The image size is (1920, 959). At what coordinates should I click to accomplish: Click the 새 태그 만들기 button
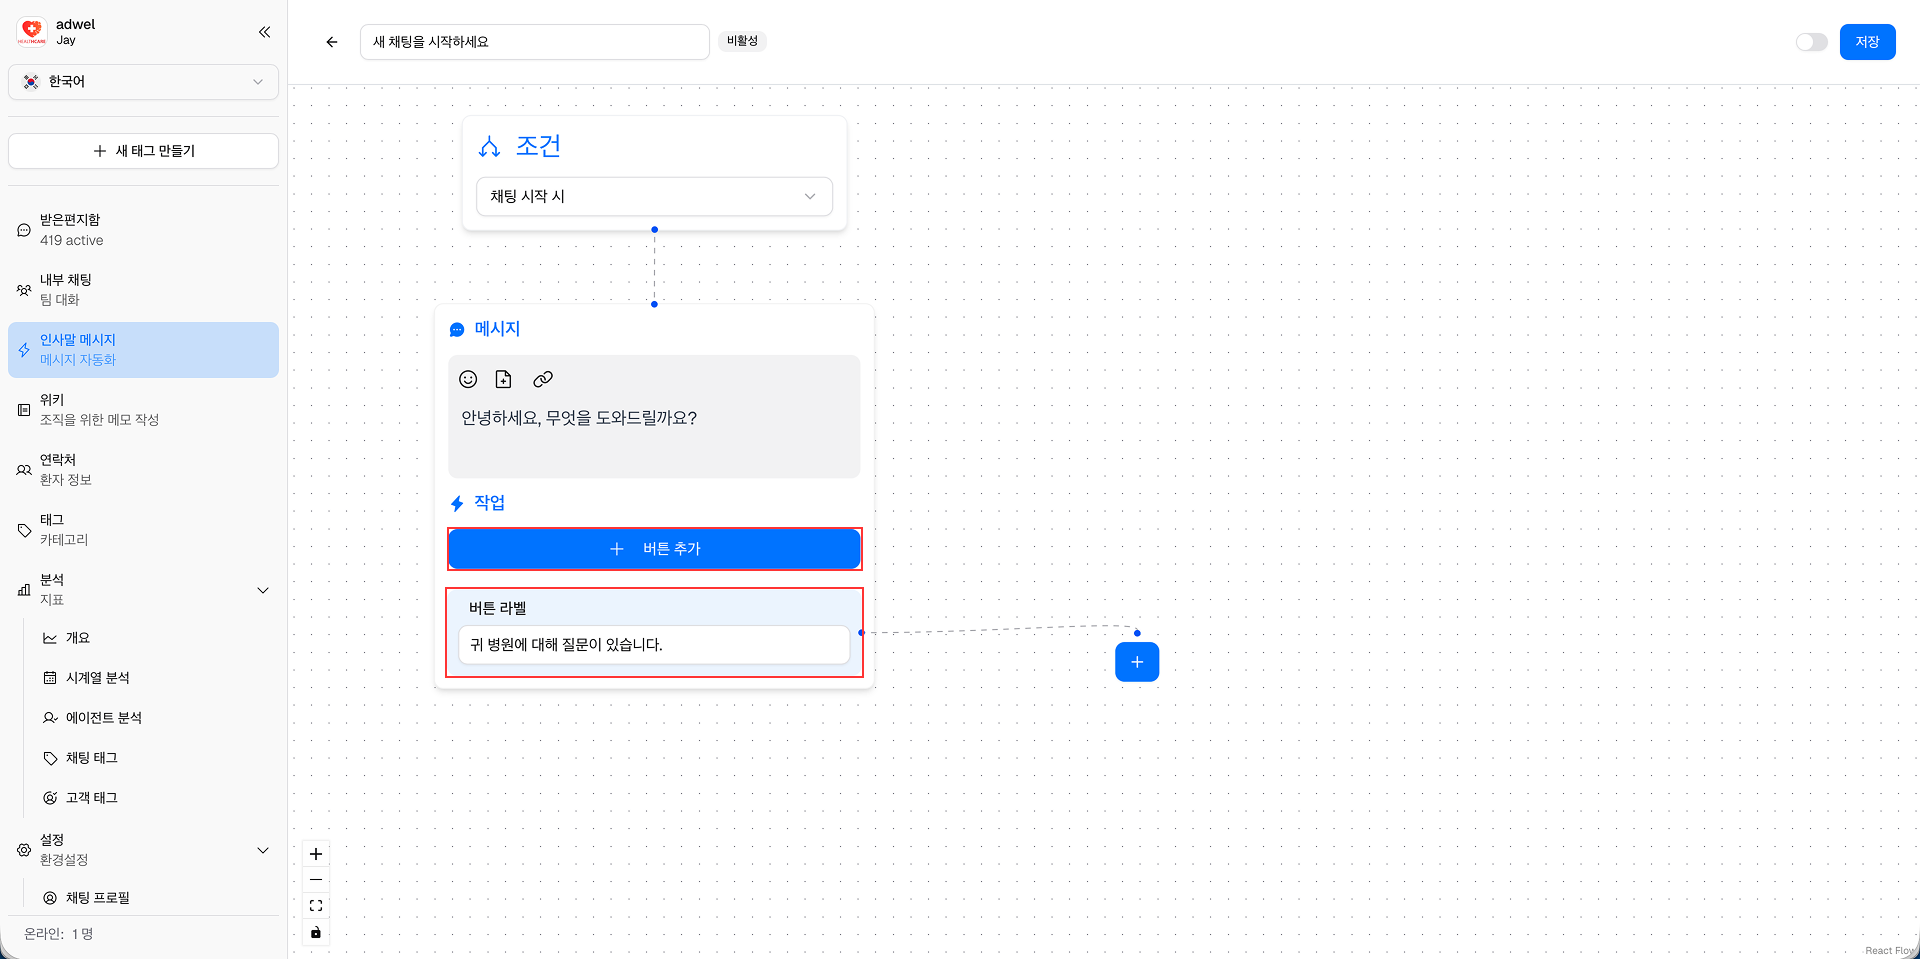(143, 150)
